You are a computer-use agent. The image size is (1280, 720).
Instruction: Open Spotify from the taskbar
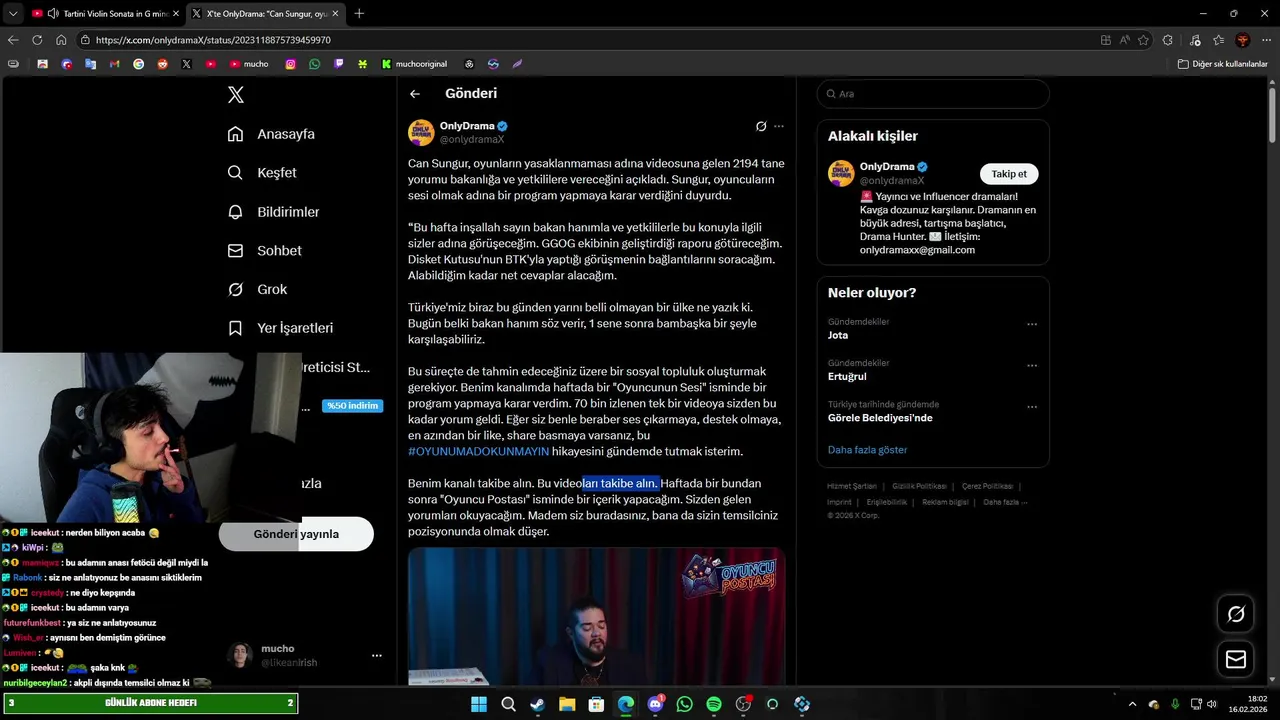(x=714, y=704)
